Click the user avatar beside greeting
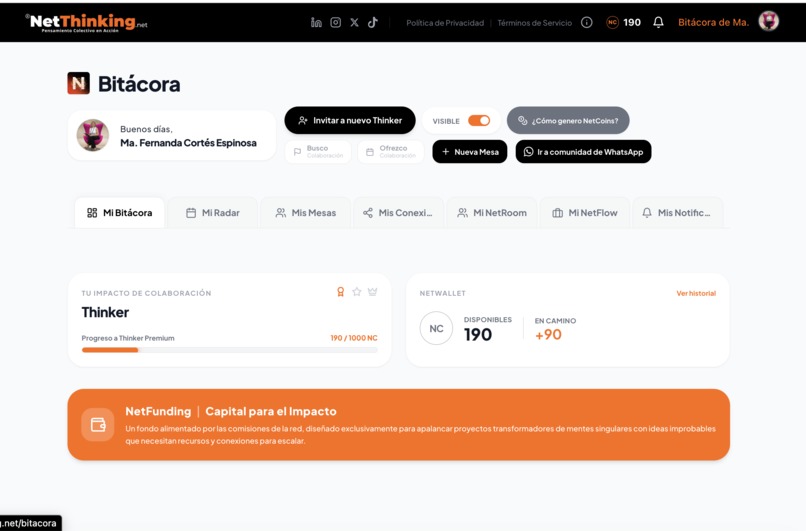Viewport: 806px width, 531px height. pos(93,135)
